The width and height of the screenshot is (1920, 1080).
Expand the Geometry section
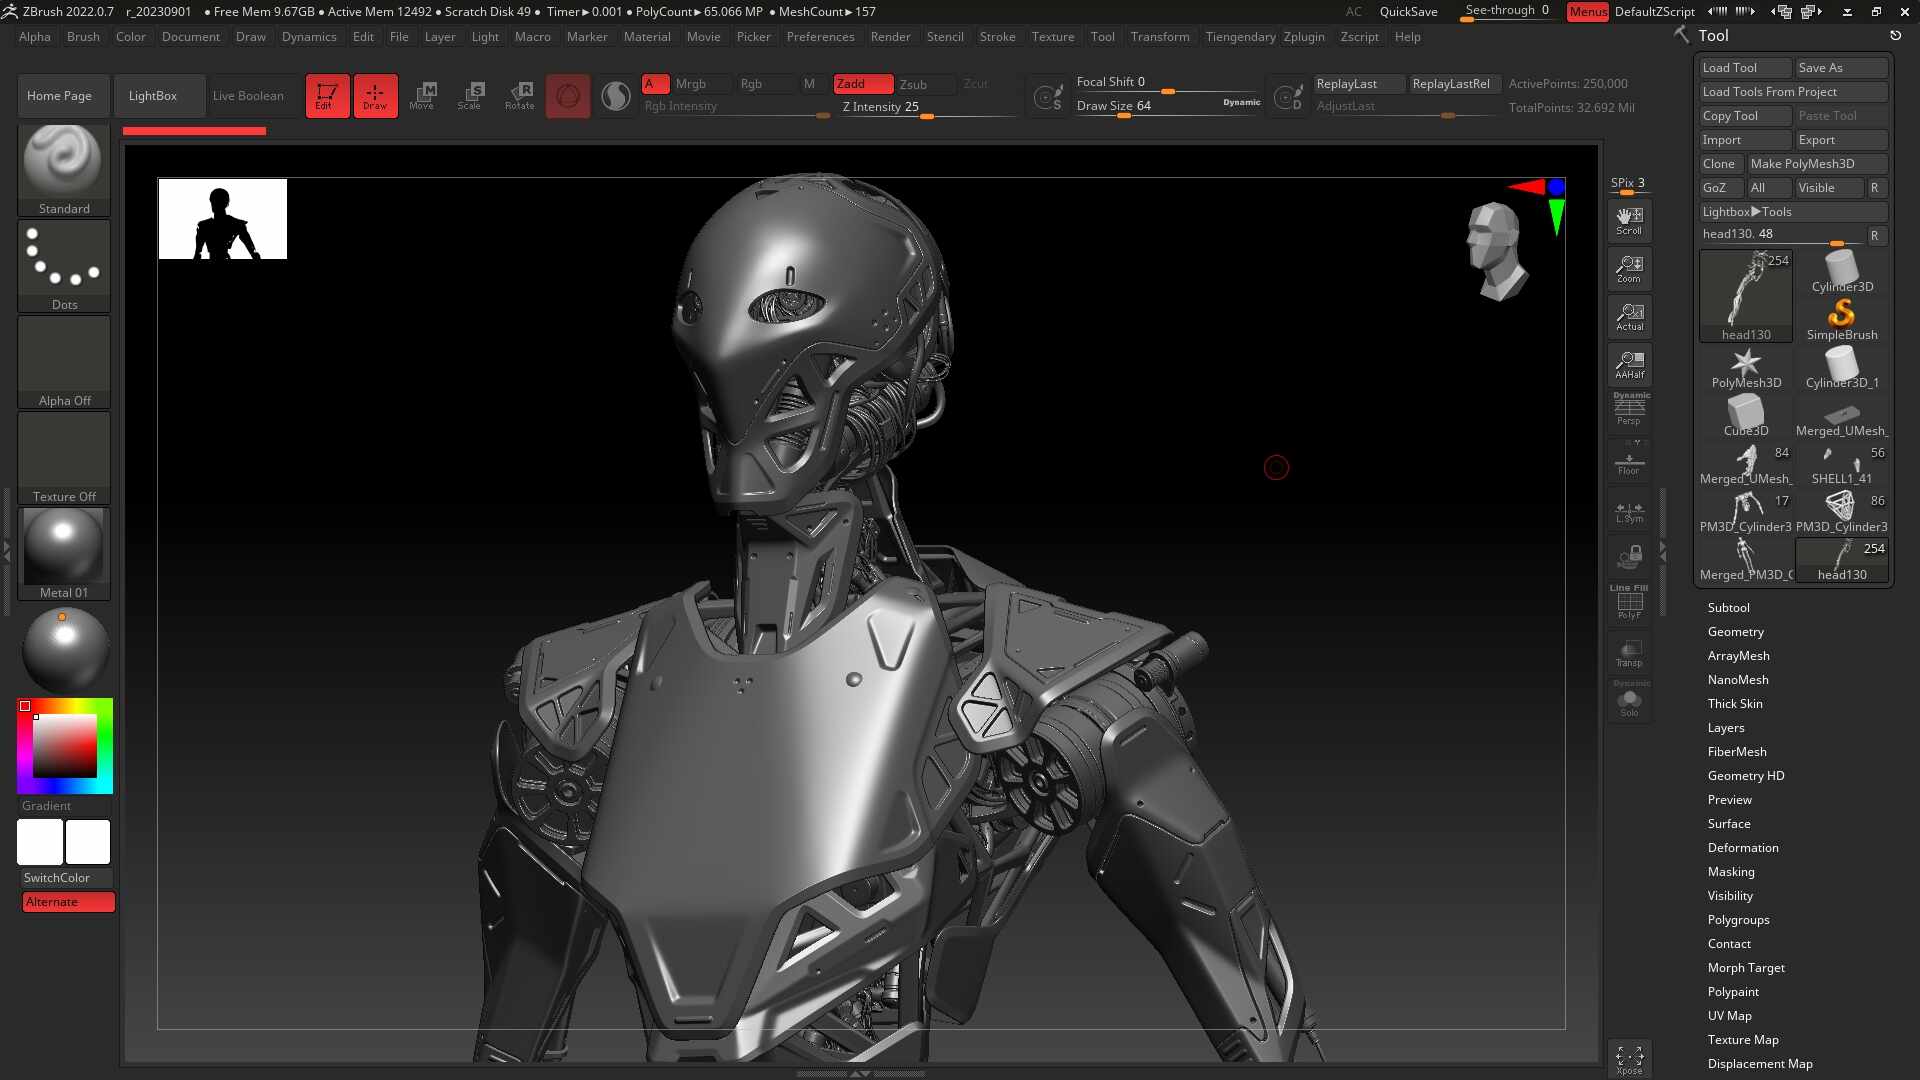point(1735,632)
